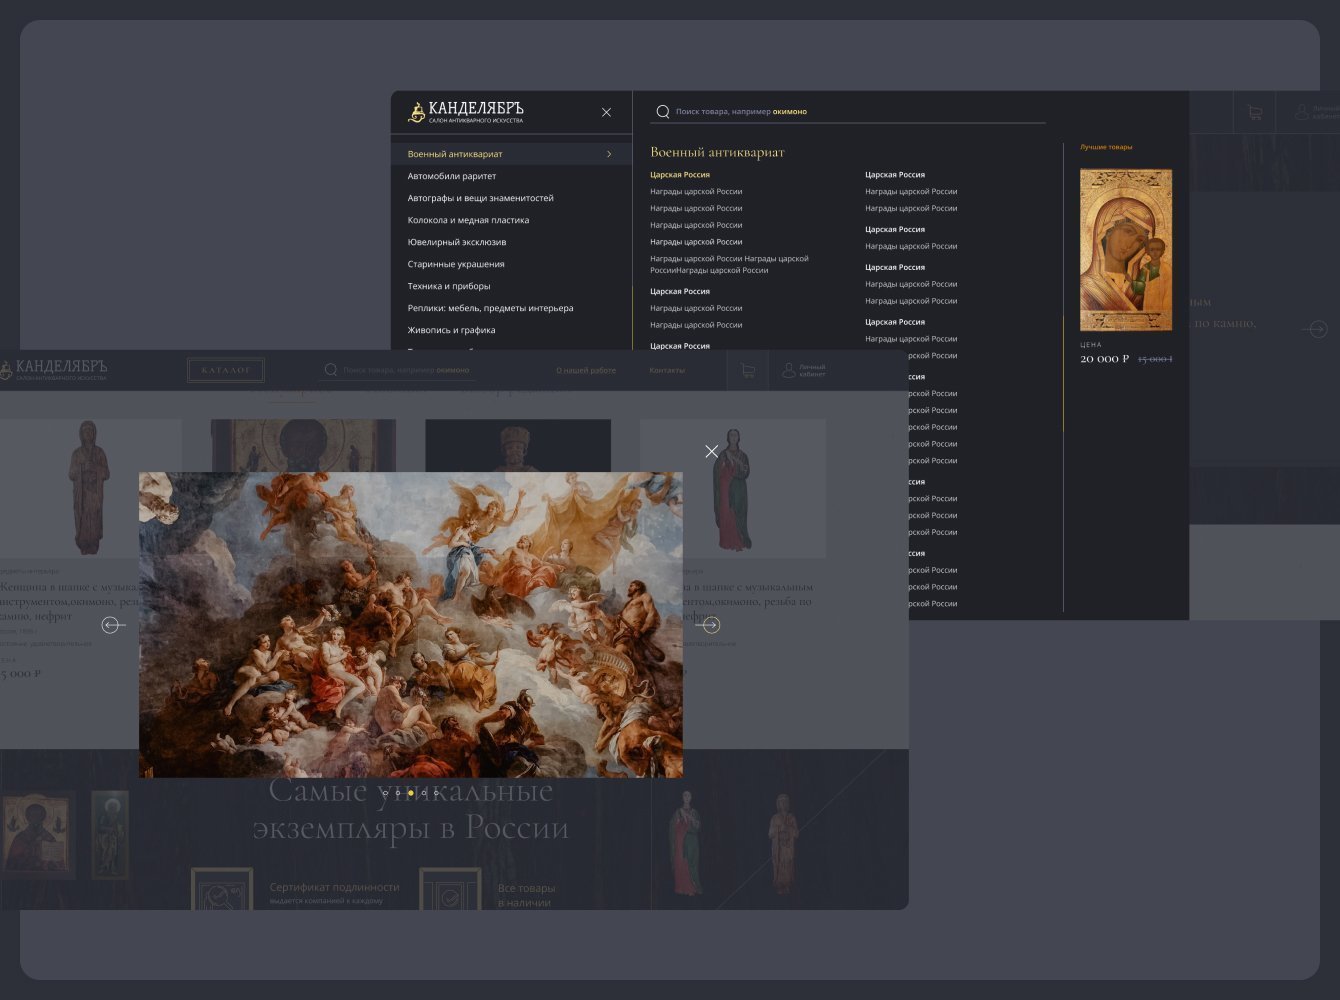Click the Канделябръ logo in the menu panel
This screenshot has width=1340, height=1000.
point(466,112)
